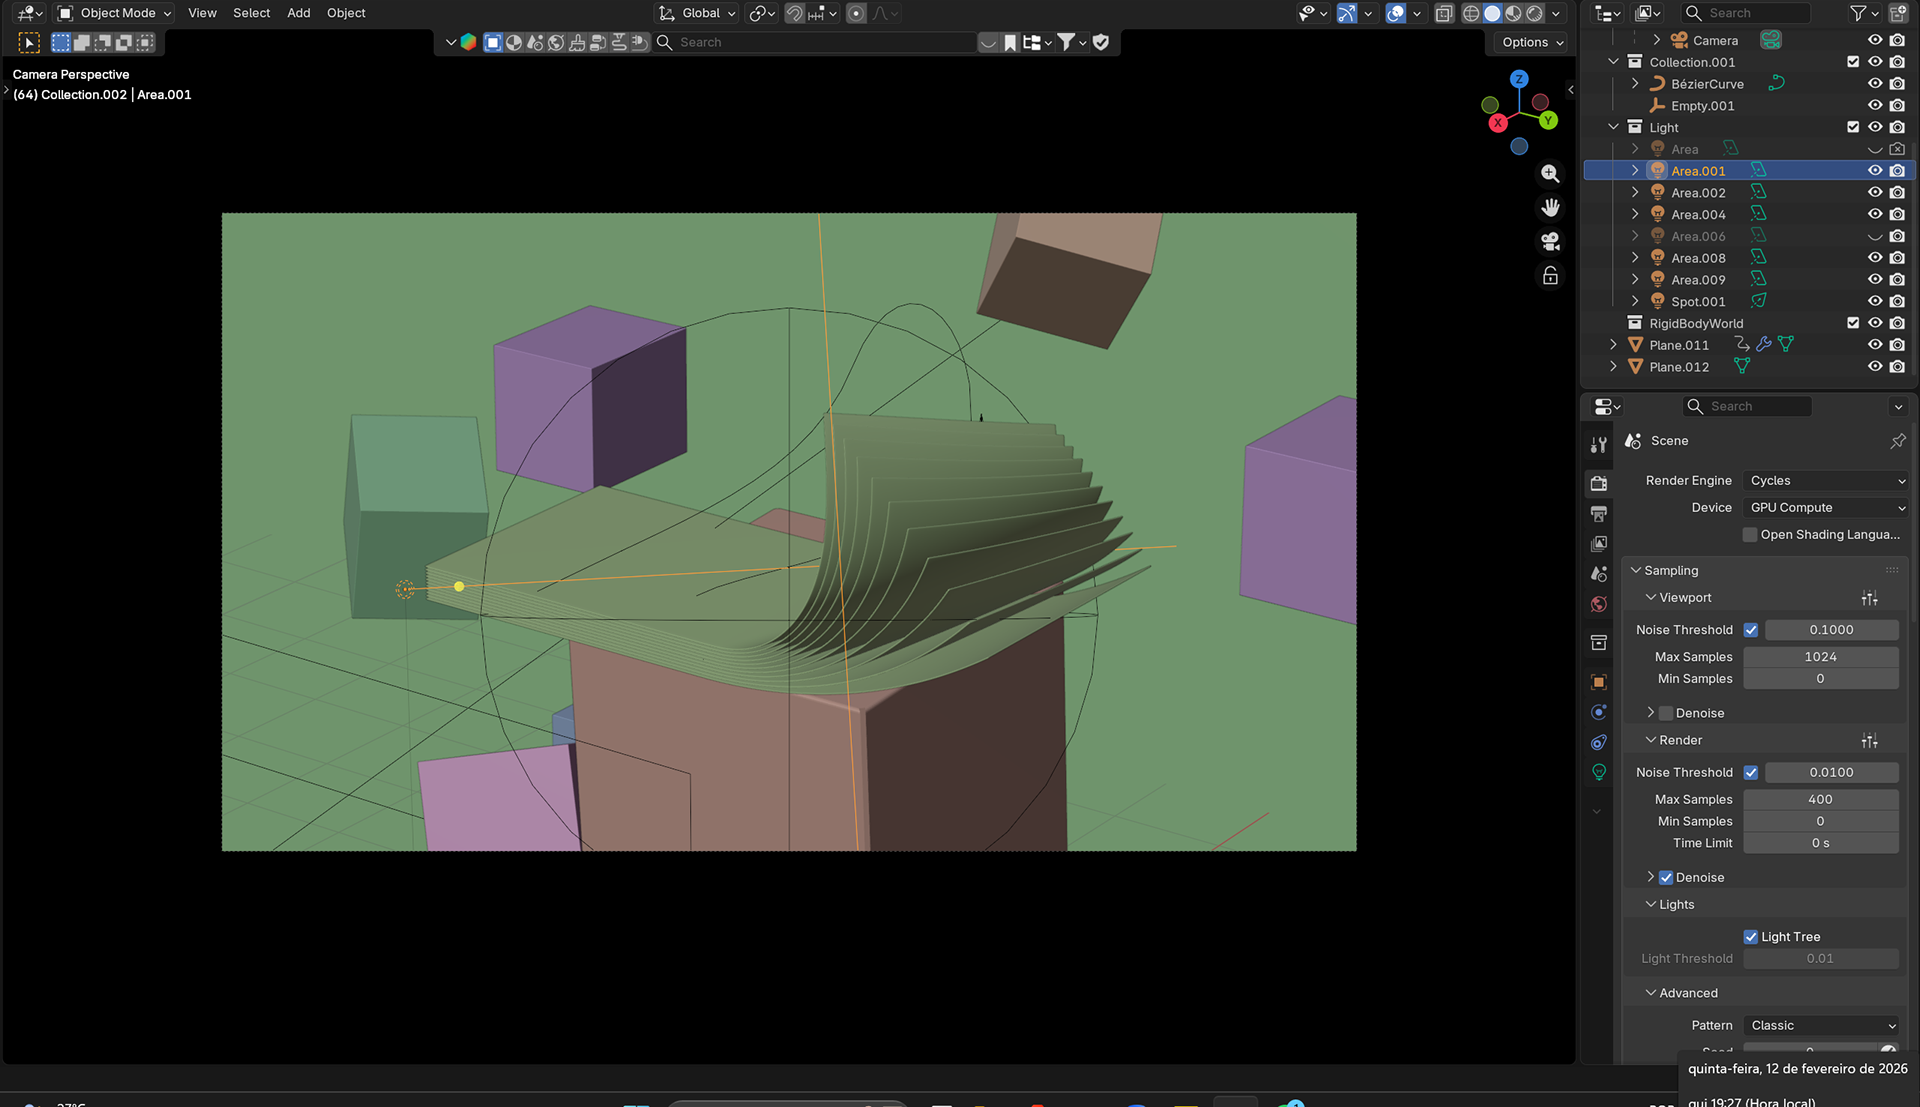
Task: Open the Render Engine Cycles dropdown
Action: tap(1826, 481)
